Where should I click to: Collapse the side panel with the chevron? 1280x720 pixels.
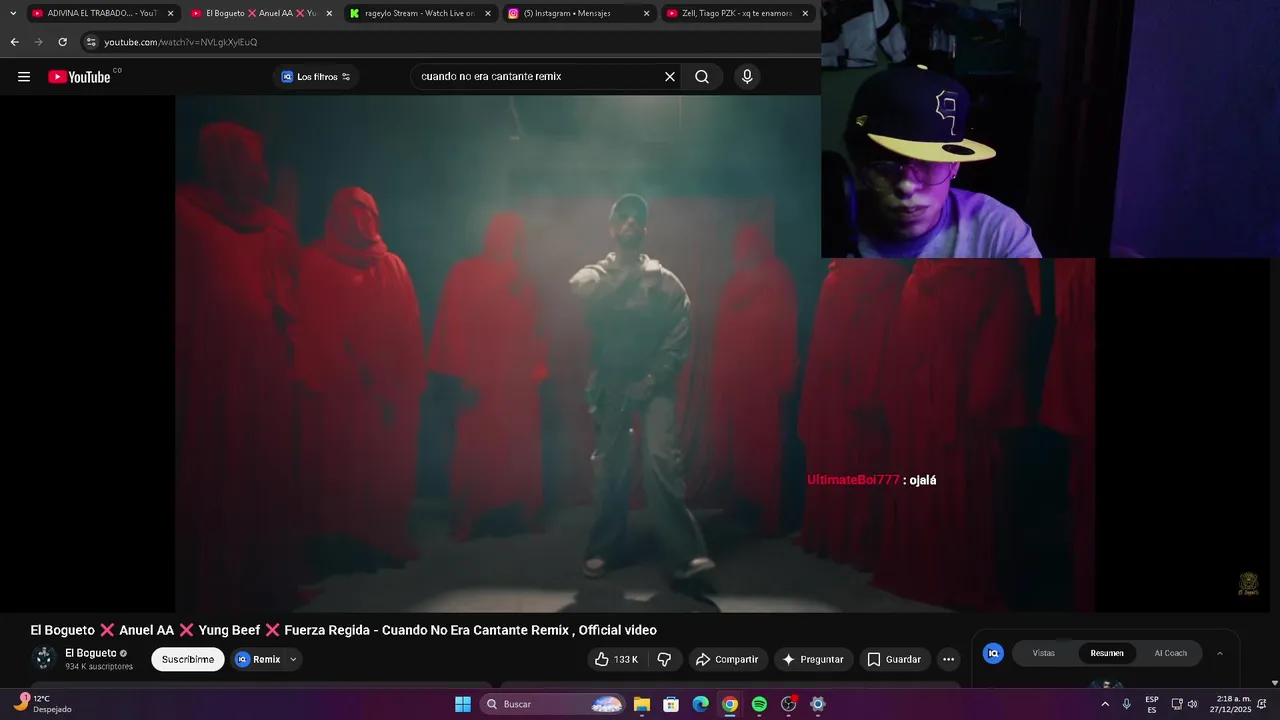(x=1220, y=653)
